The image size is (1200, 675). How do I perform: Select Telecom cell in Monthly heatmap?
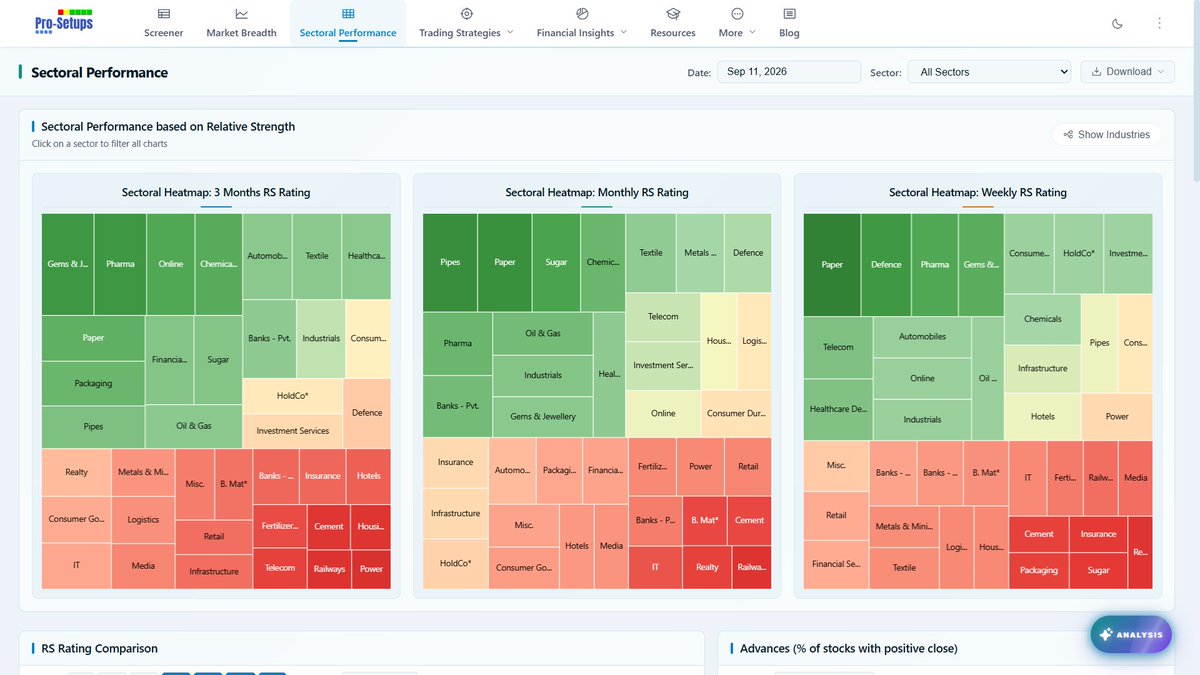coord(663,316)
